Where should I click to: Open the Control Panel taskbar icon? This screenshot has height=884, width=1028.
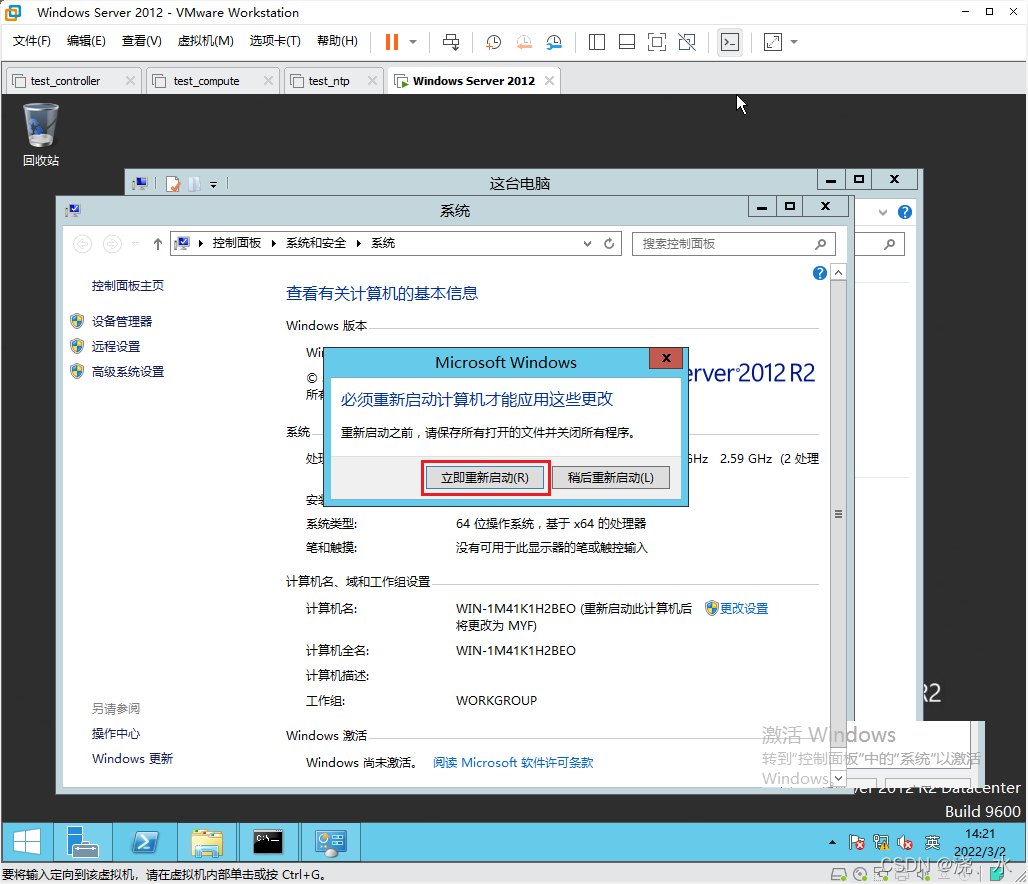point(330,841)
